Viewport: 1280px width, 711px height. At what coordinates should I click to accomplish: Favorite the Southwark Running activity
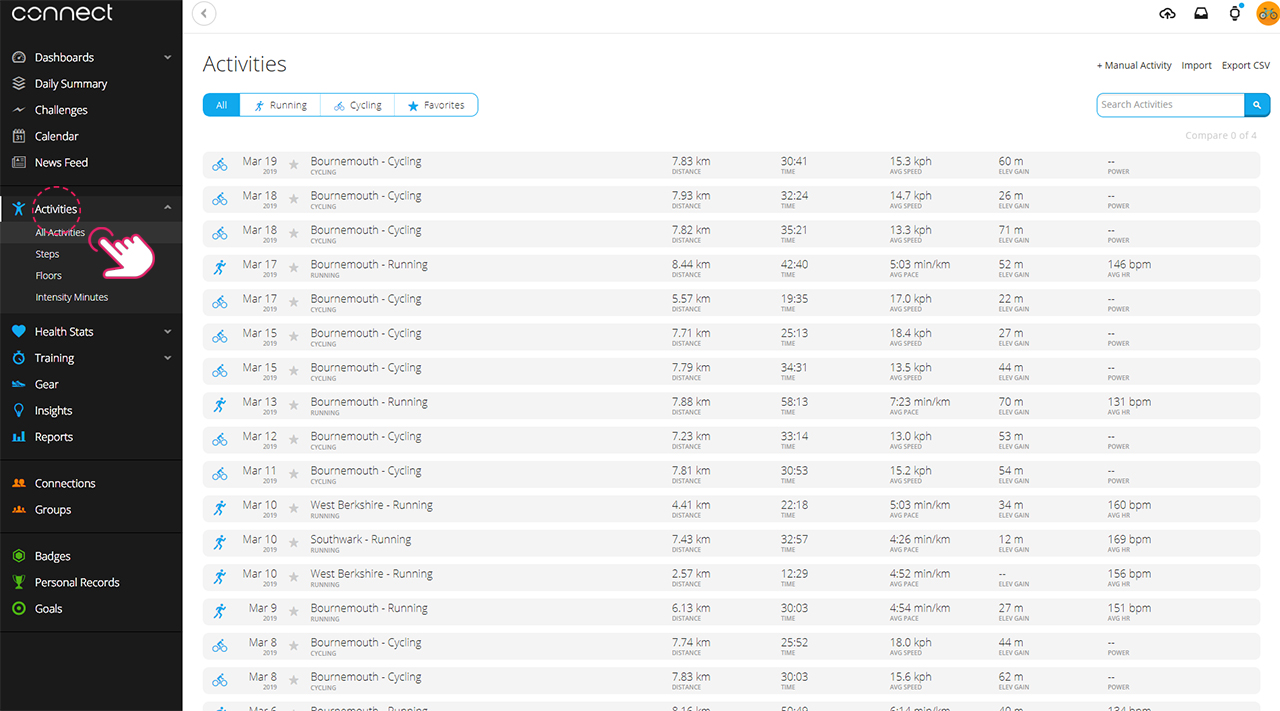(294, 543)
